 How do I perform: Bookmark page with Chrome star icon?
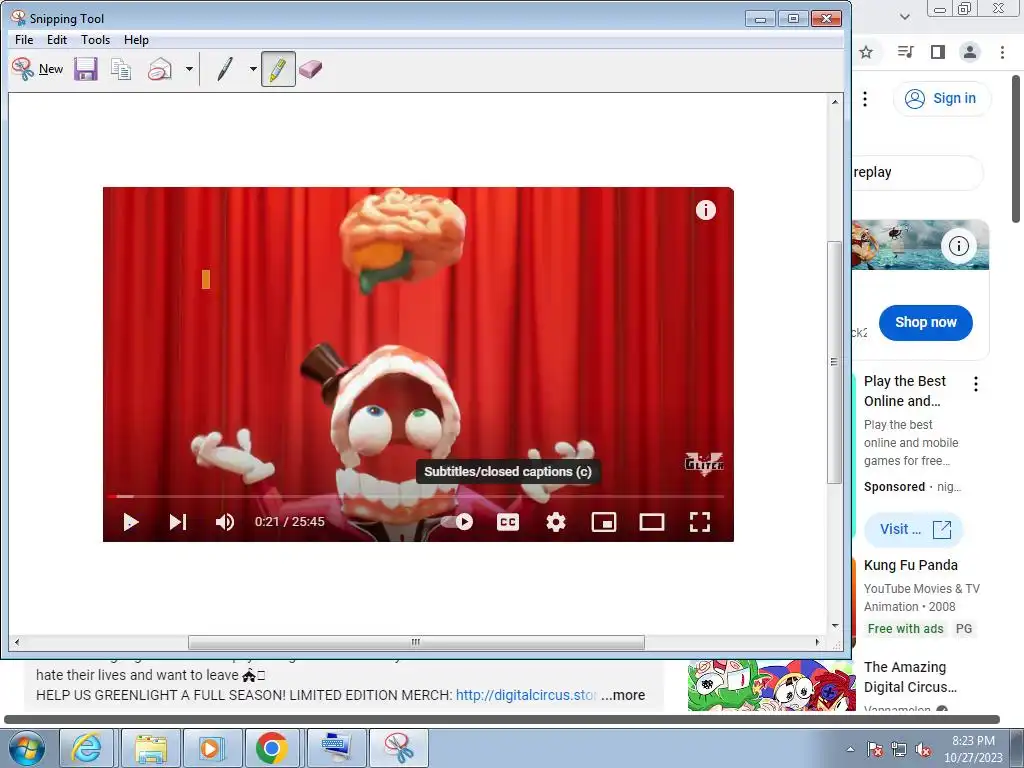pyautogui.click(x=866, y=52)
